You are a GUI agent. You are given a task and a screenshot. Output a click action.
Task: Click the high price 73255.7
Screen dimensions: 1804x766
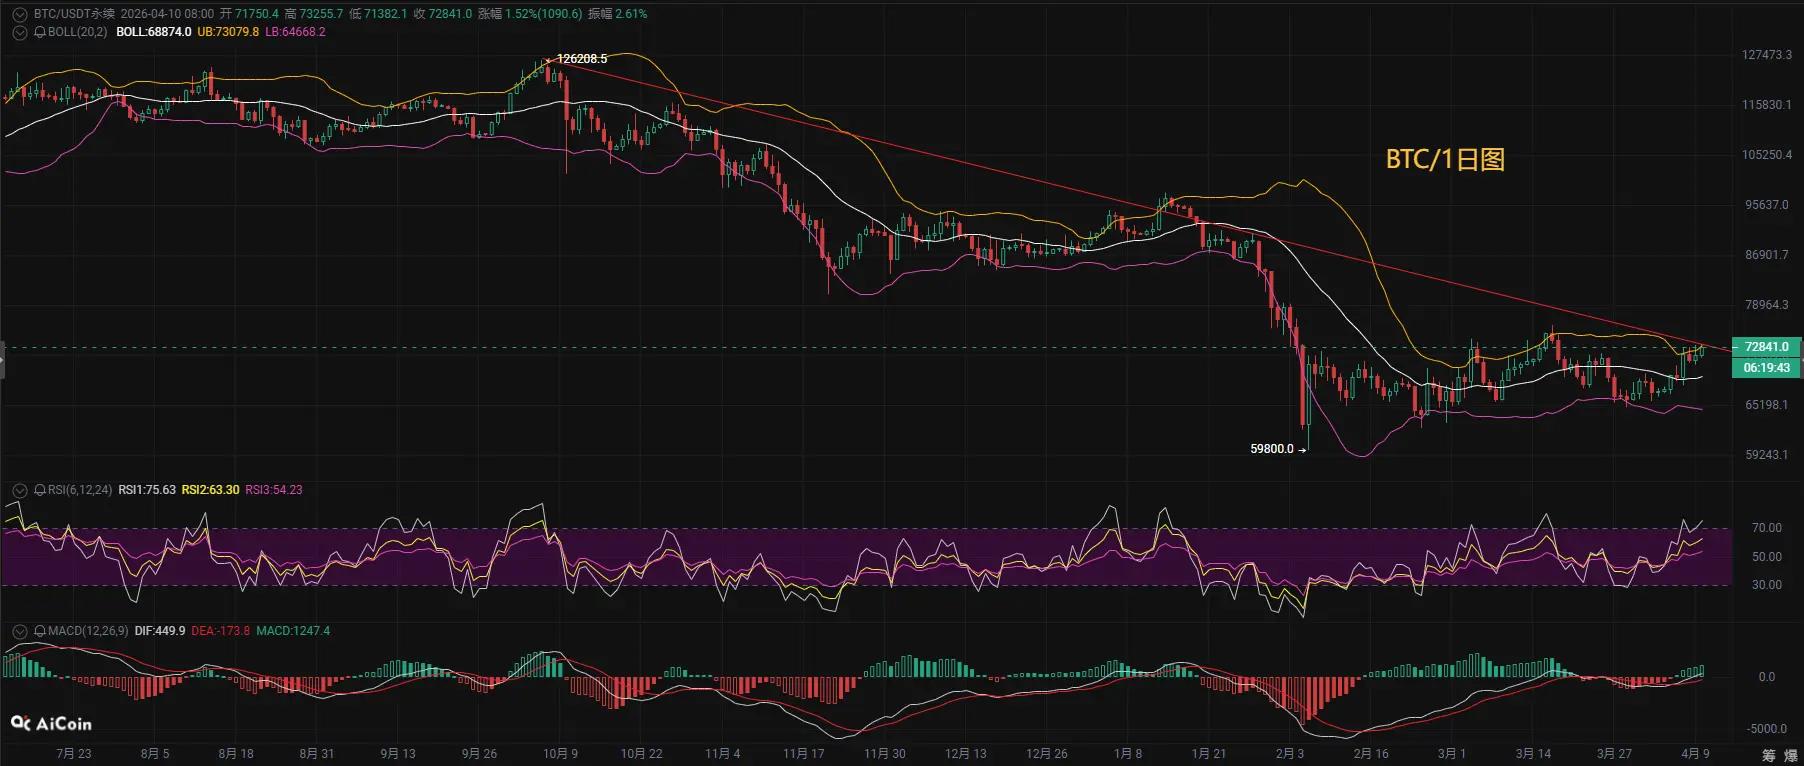(321, 14)
